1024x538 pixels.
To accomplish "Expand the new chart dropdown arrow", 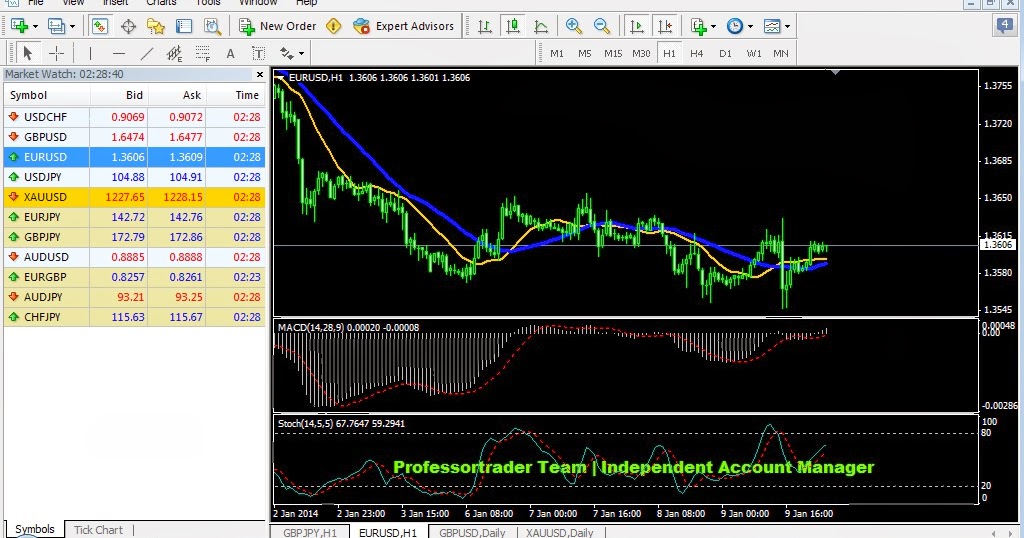I will [35, 27].
